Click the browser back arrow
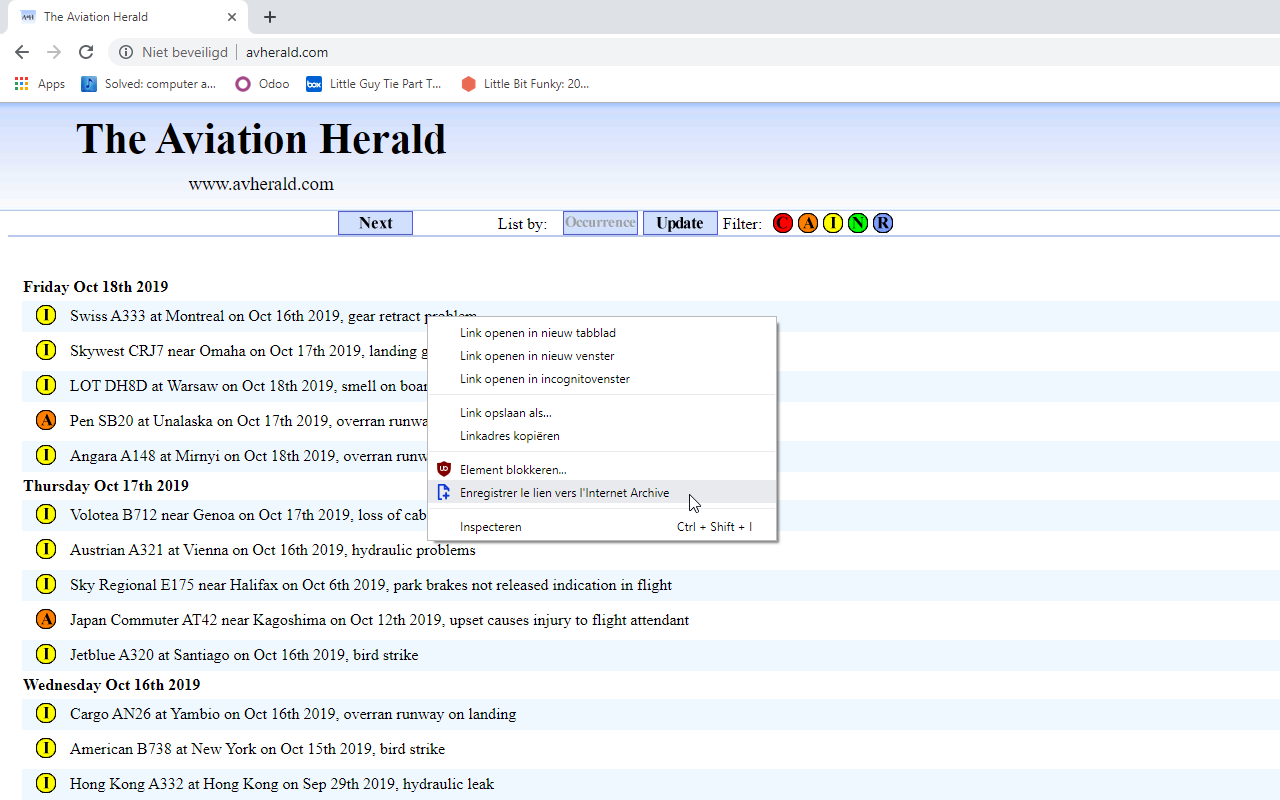Viewport: 1280px width, 800px height. click(22, 52)
